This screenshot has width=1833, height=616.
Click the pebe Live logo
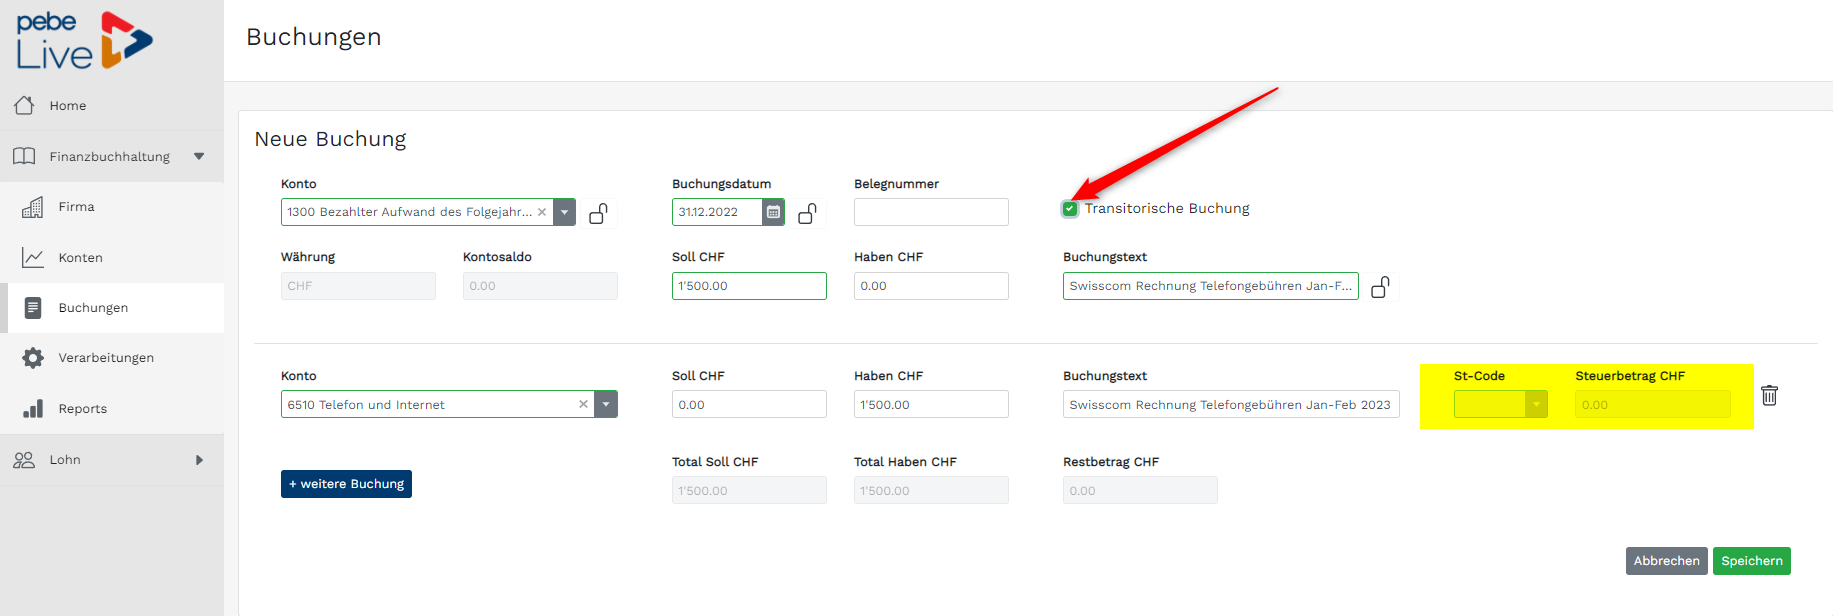click(x=84, y=41)
